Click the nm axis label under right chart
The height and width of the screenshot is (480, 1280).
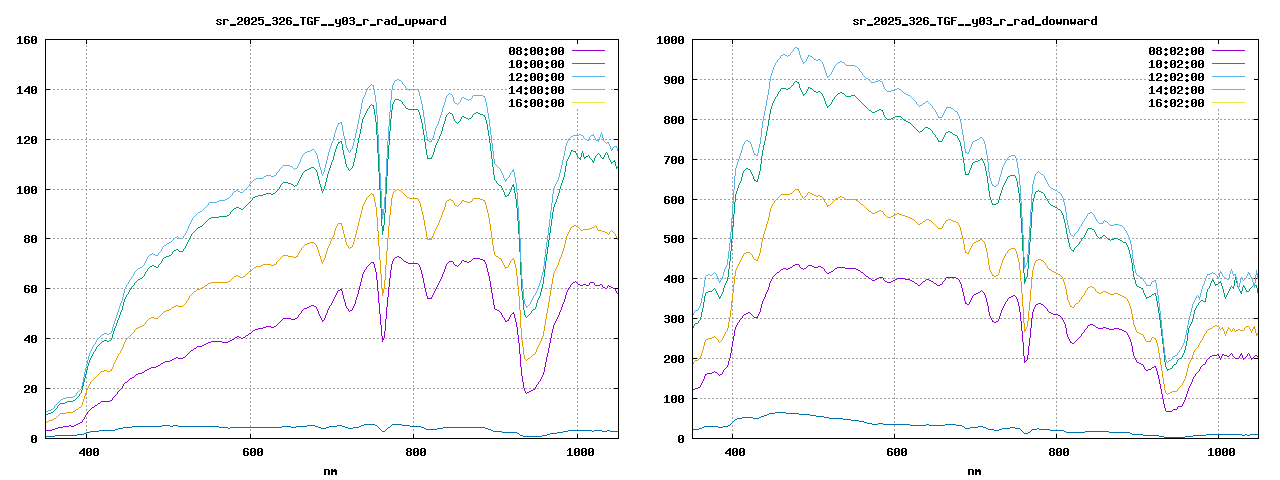(974, 470)
